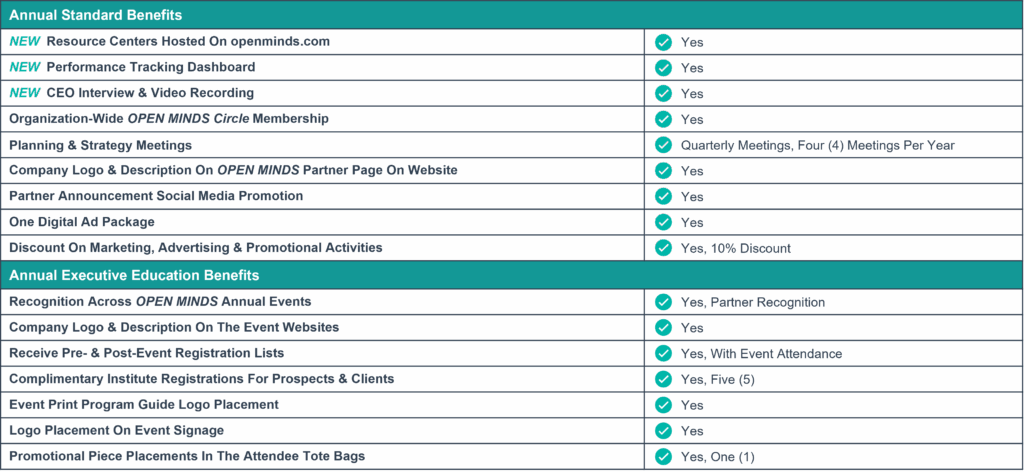The image size is (1024, 472).
Task: Click the checkmark icon for Resource Centers row
Action: pos(664,42)
